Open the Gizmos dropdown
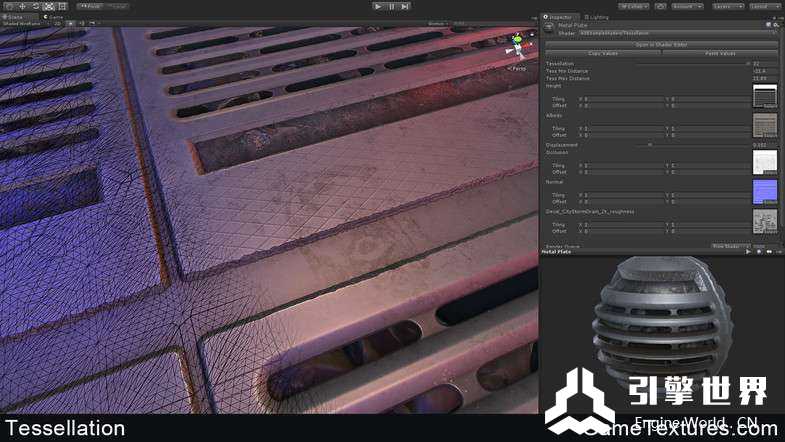The width and height of the screenshot is (785, 442). pyautogui.click(x=437, y=24)
